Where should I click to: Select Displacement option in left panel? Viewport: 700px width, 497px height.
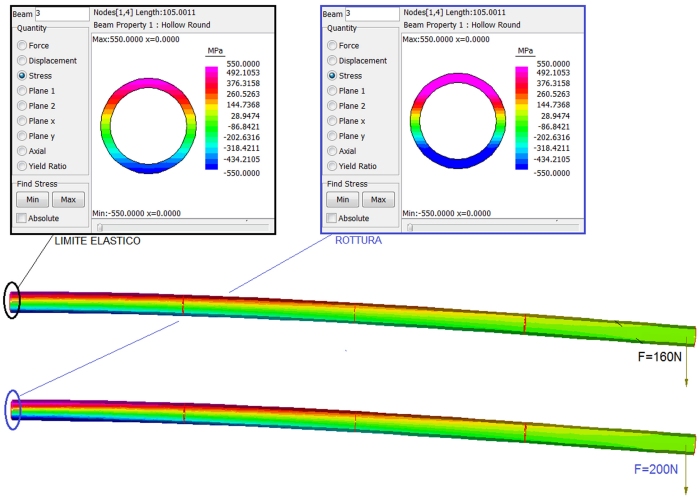point(23,61)
